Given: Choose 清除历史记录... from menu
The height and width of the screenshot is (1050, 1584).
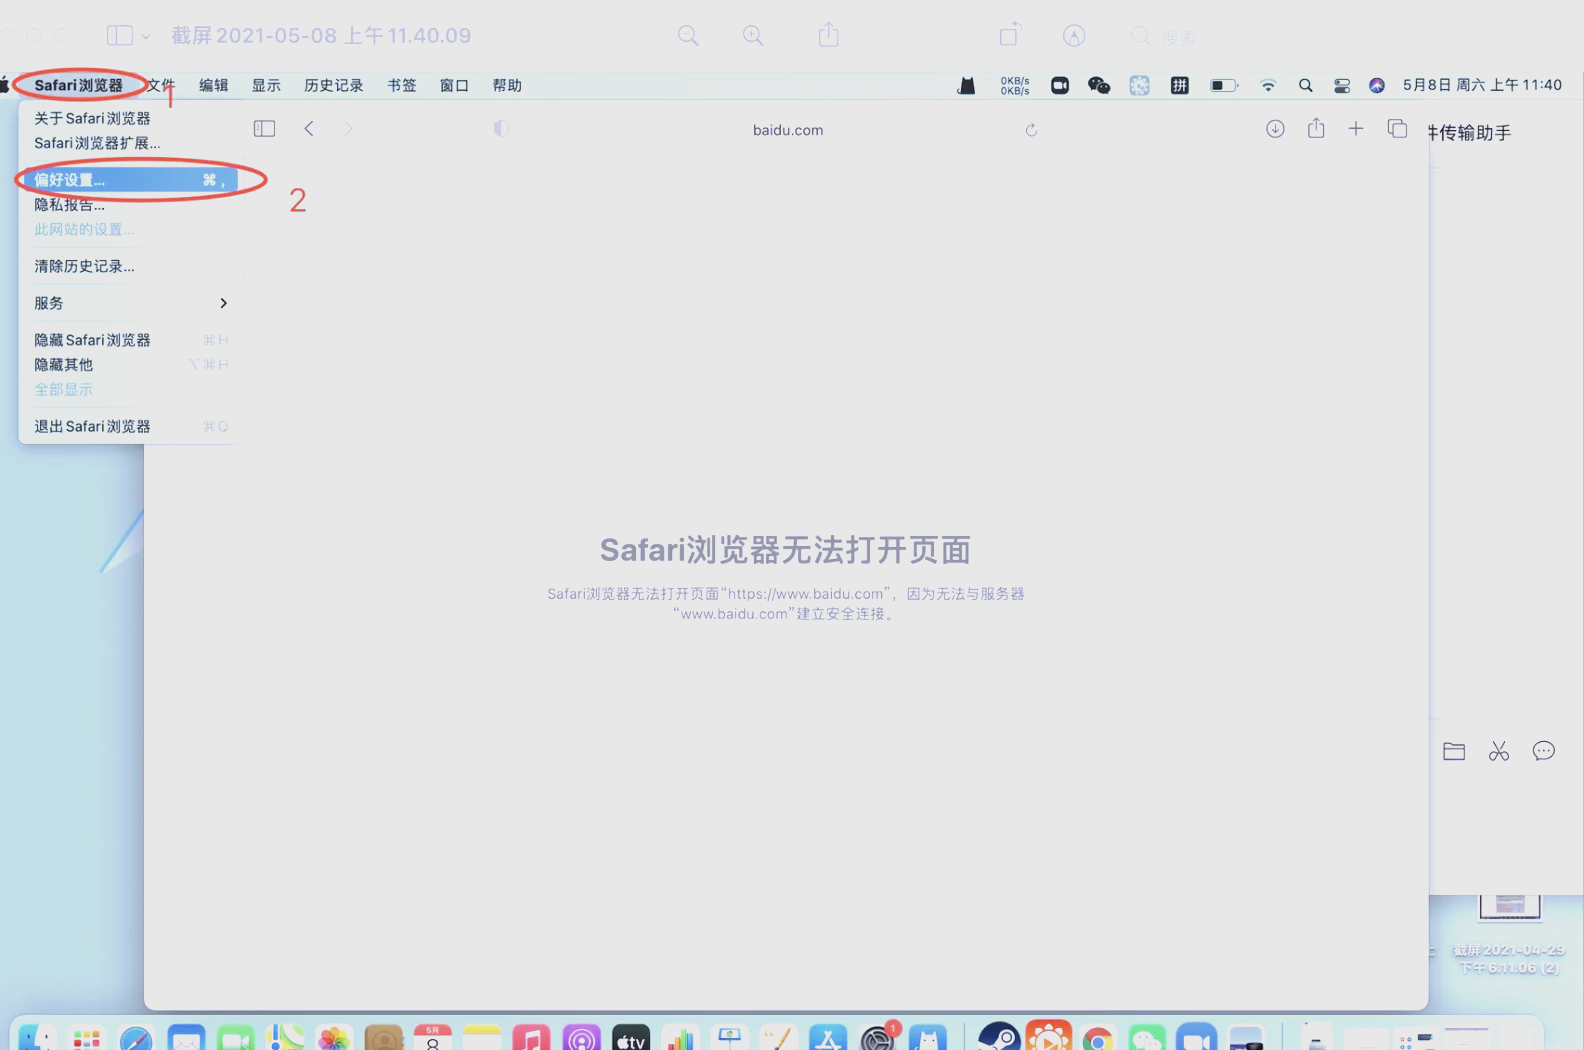Looking at the screenshot, I should tap(84, 266).
